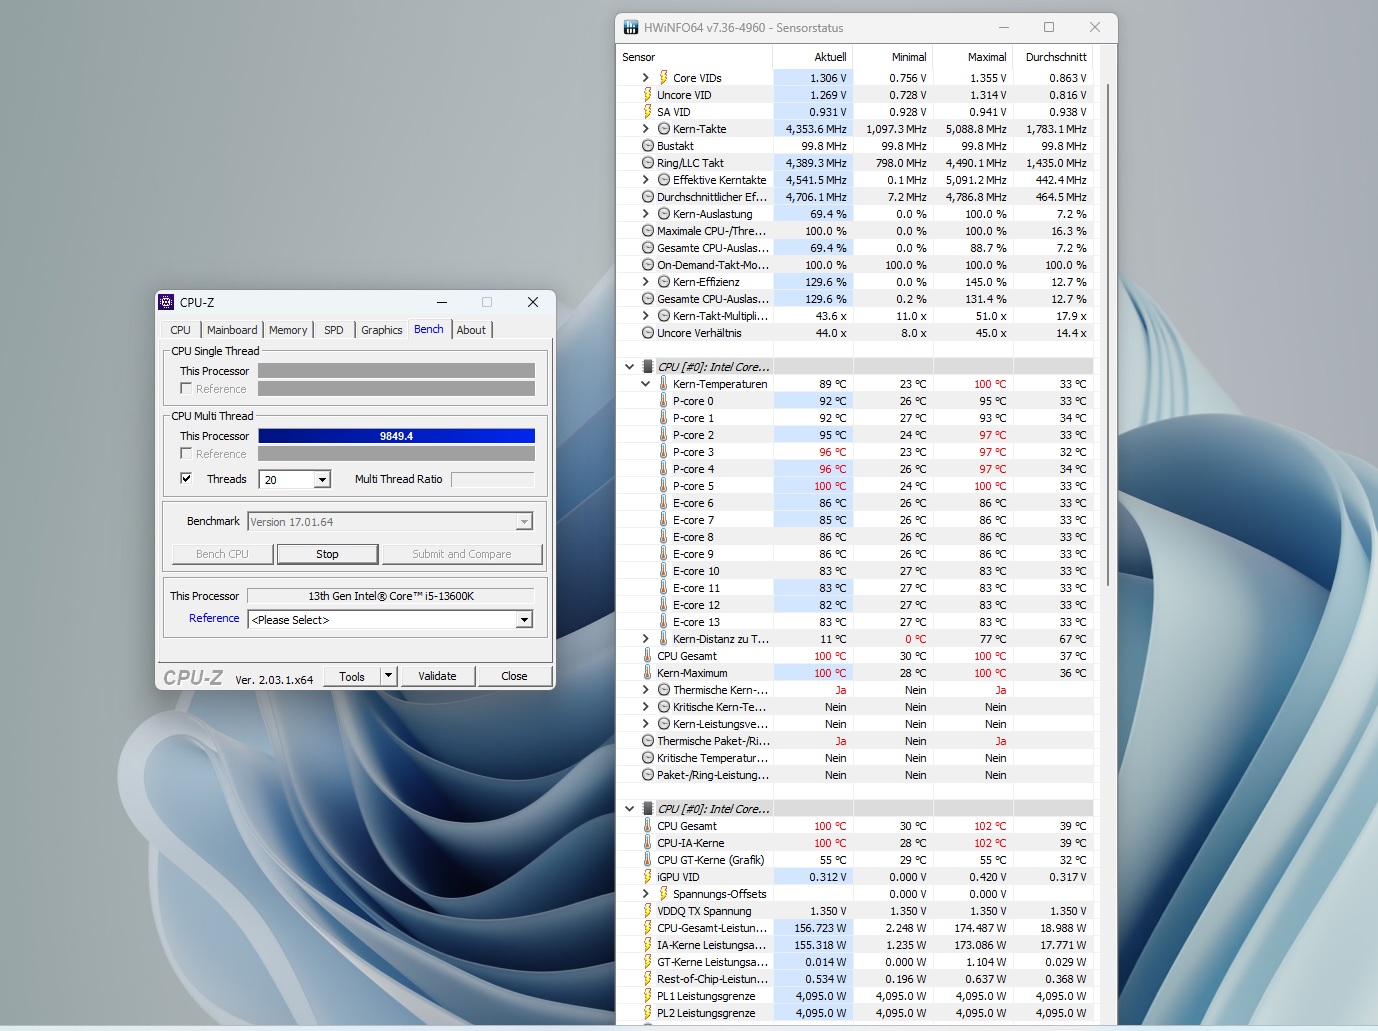Viewport: 1378px width, 1031px height.
Task: Click the Kern-Temperaturen thermometer icon
Action: click(663, 383)
